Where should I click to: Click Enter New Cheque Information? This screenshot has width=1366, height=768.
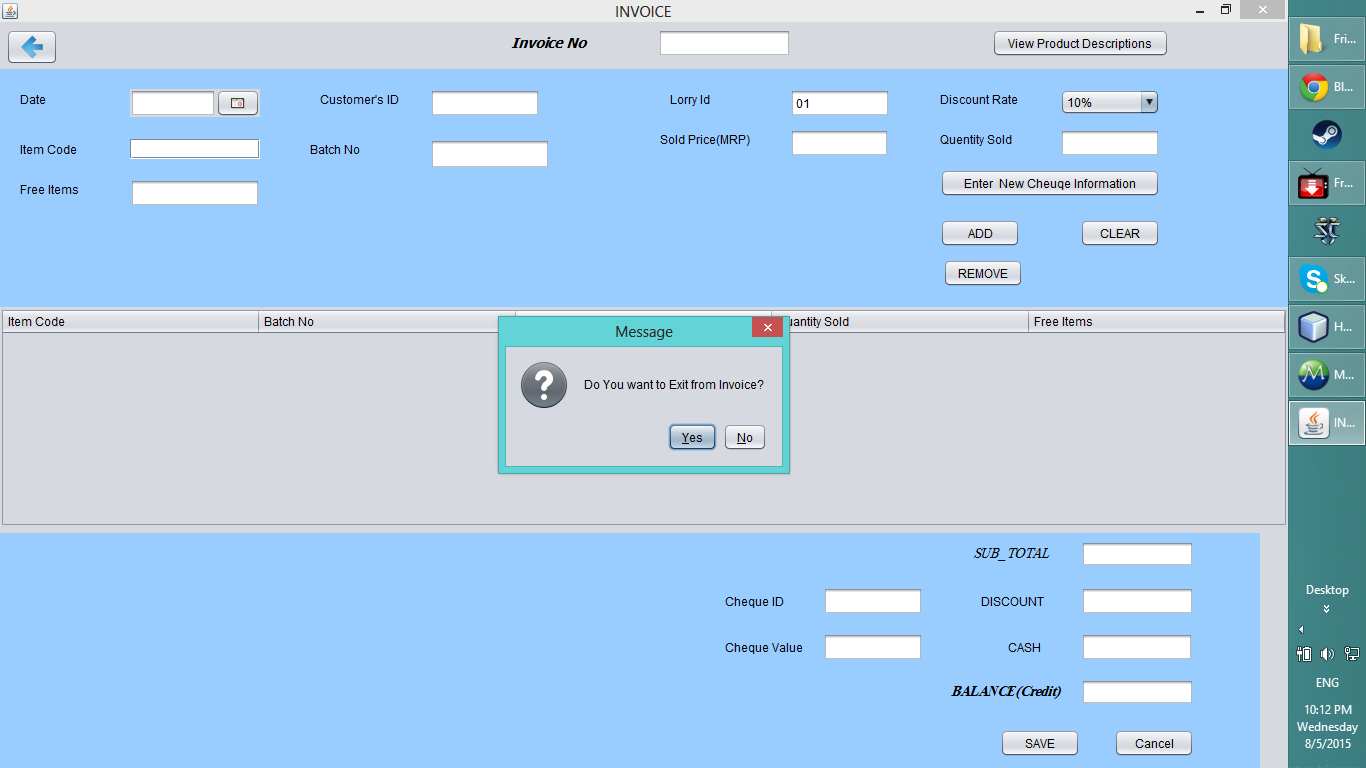tap(1049, 183)
